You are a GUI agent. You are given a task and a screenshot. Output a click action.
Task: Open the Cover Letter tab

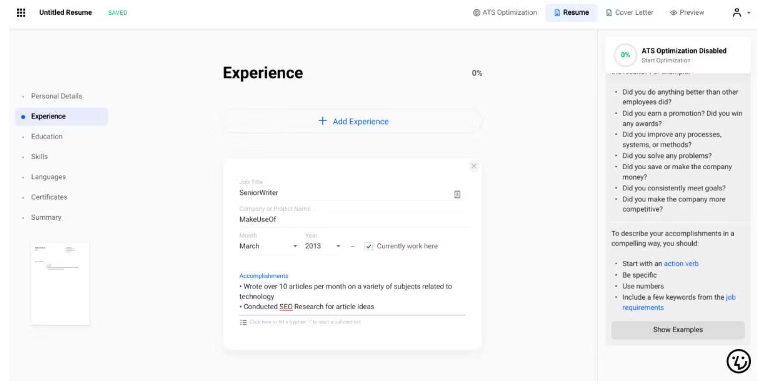click(630, 13)
